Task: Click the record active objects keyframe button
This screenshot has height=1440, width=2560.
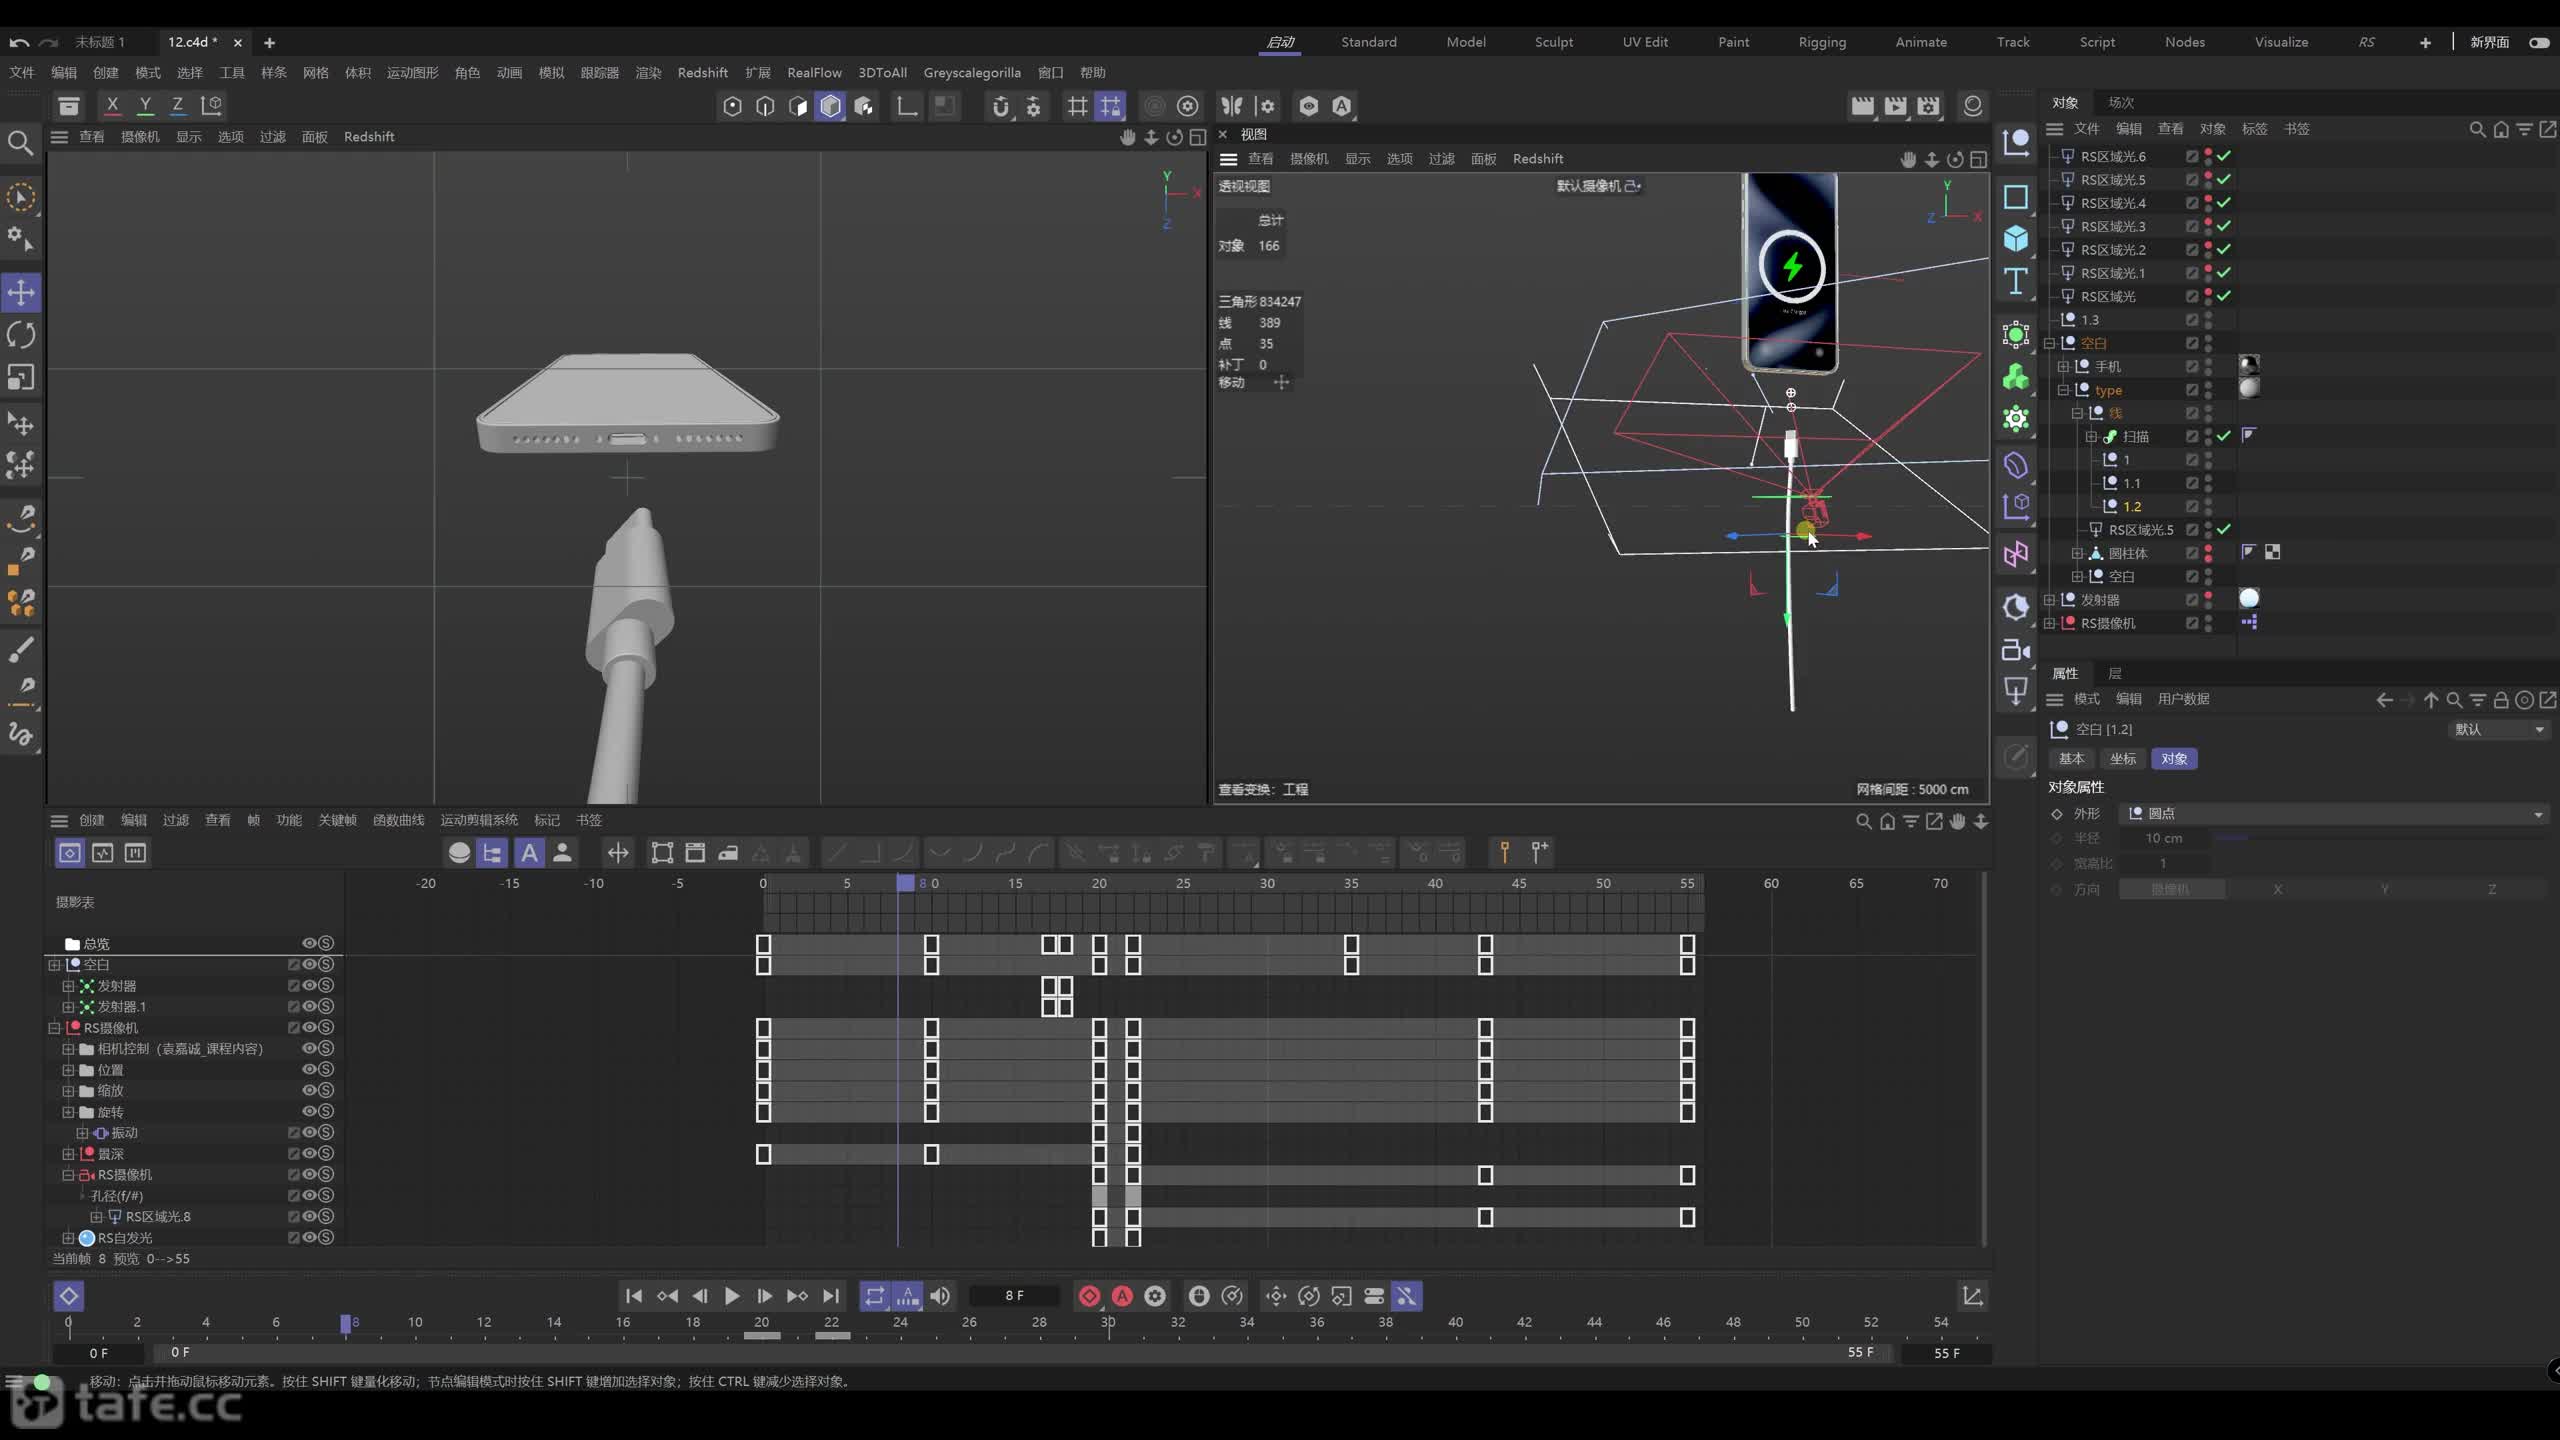Action: point(1089,1296)
